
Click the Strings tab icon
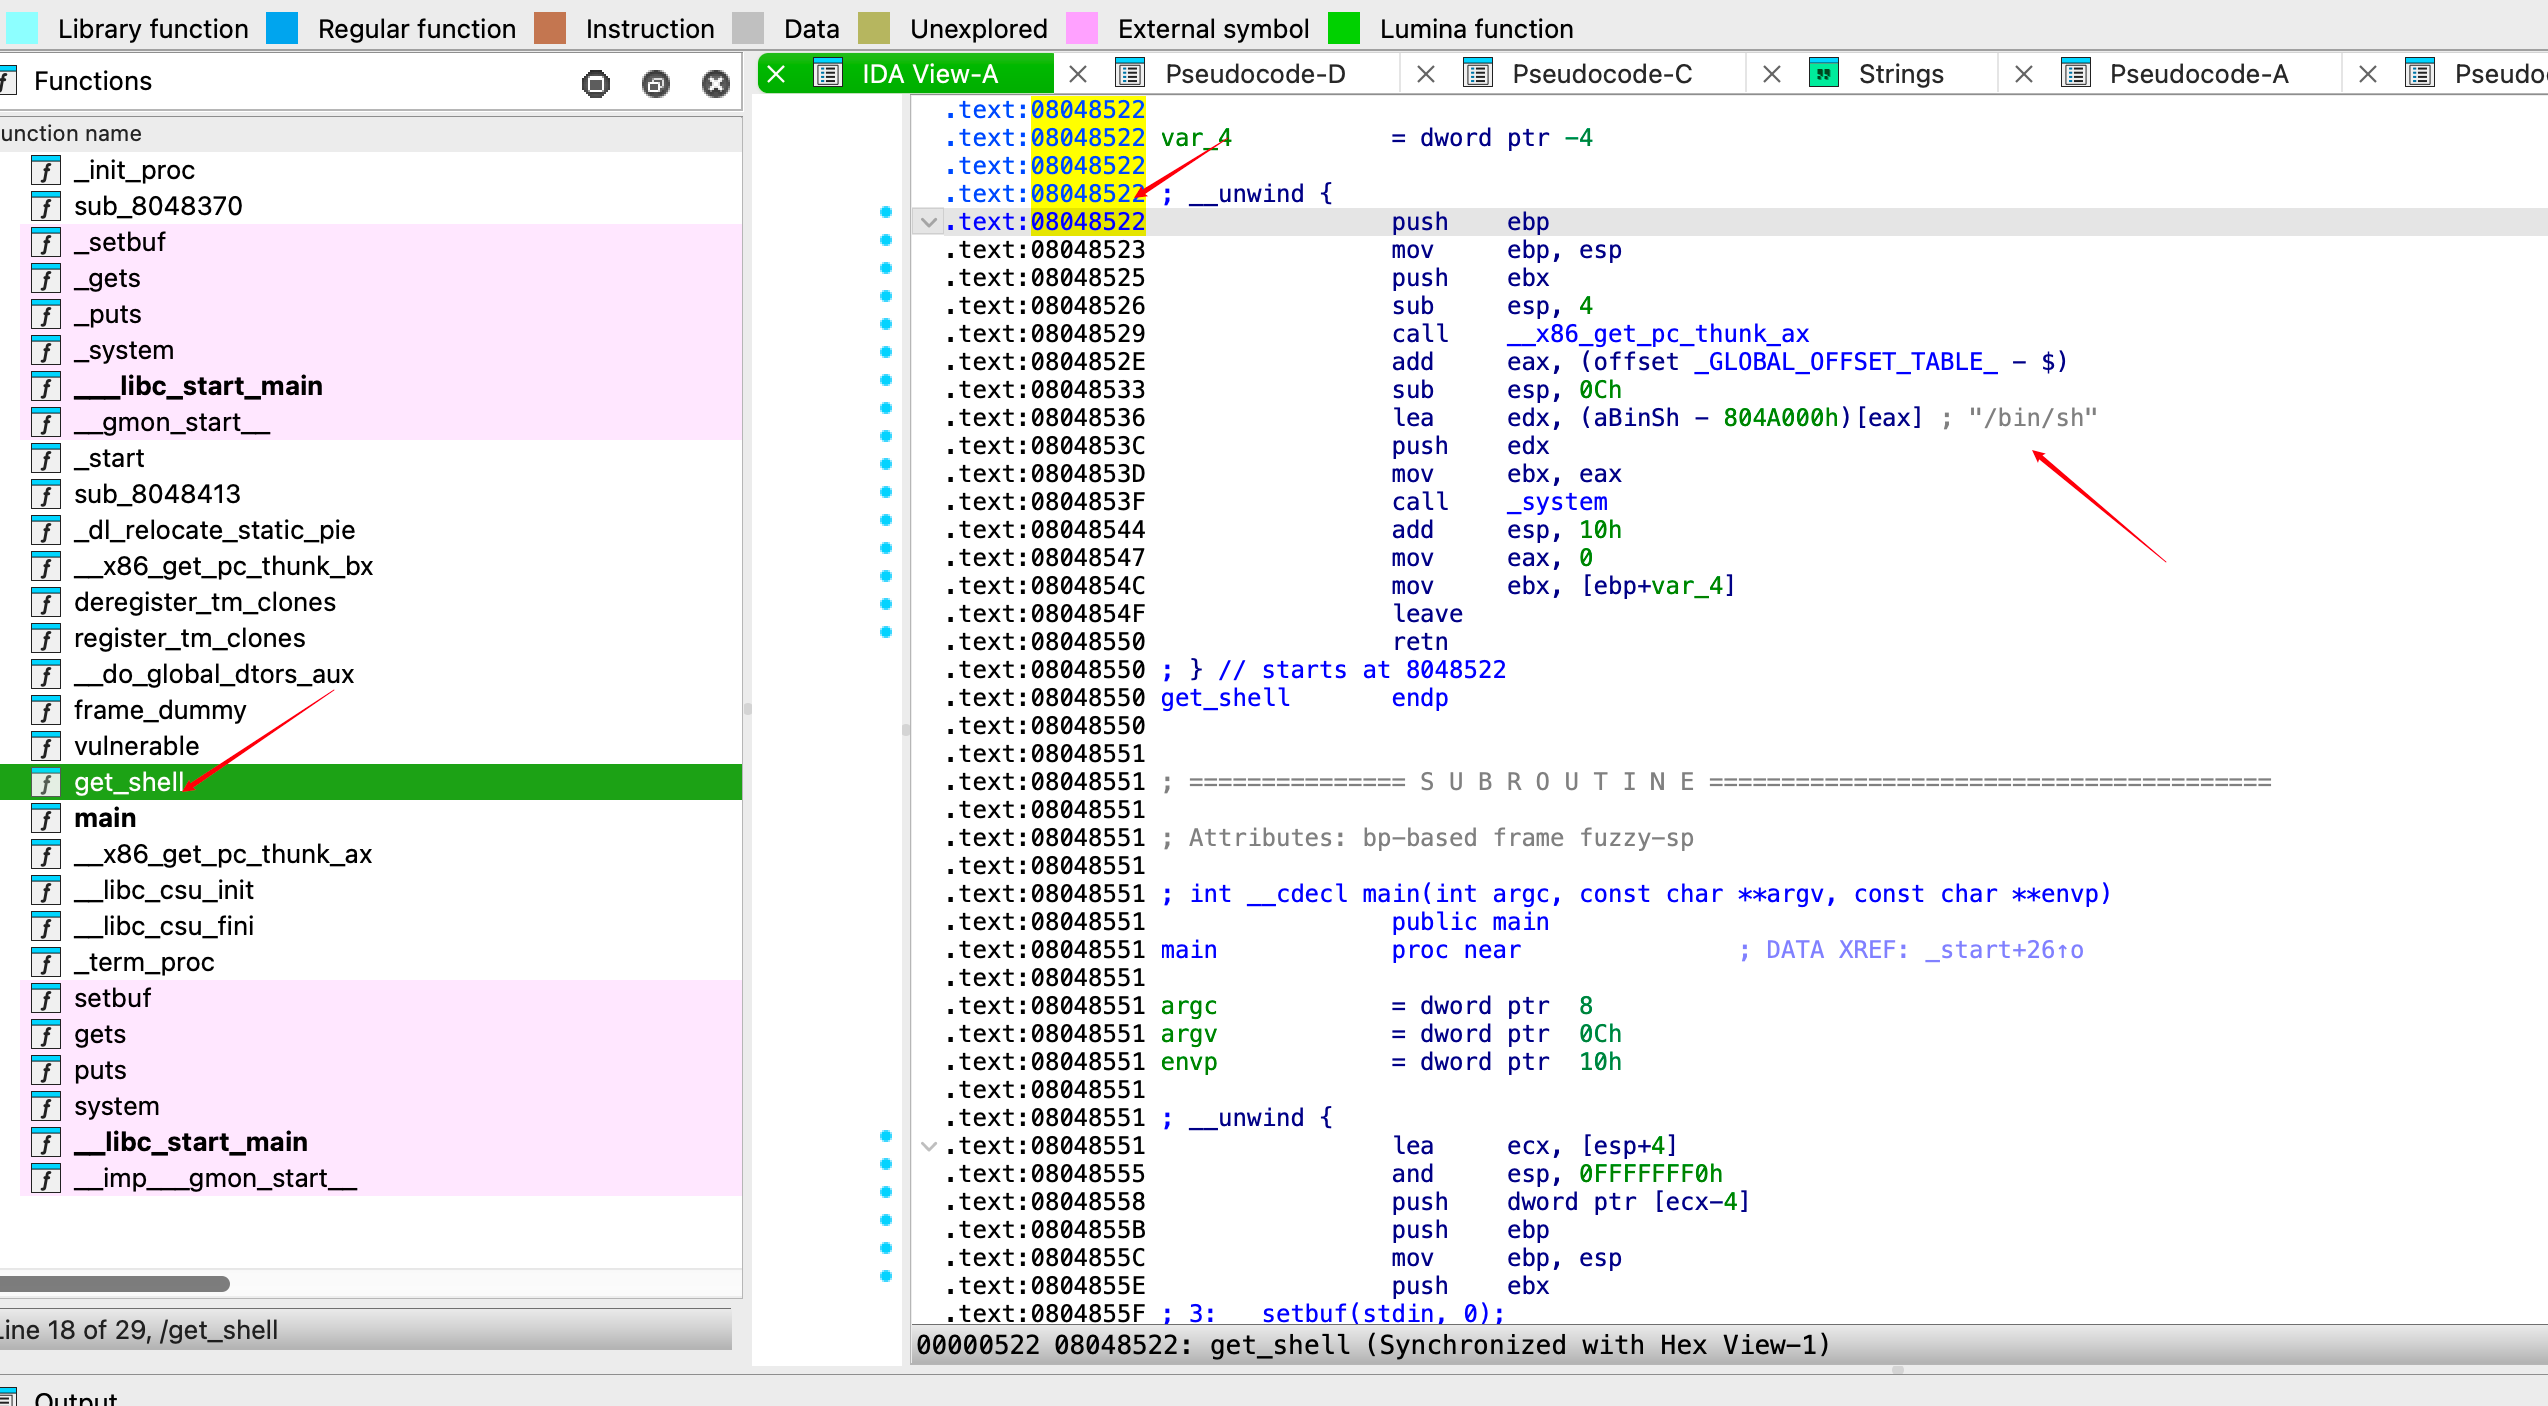click(1824, 74)
